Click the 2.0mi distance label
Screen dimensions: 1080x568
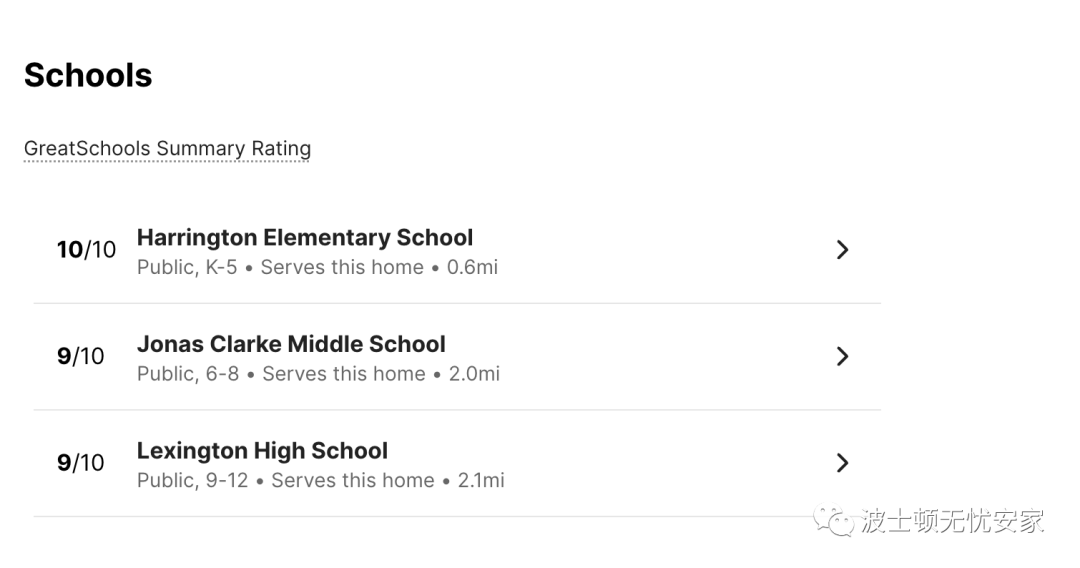pos(475,374)
